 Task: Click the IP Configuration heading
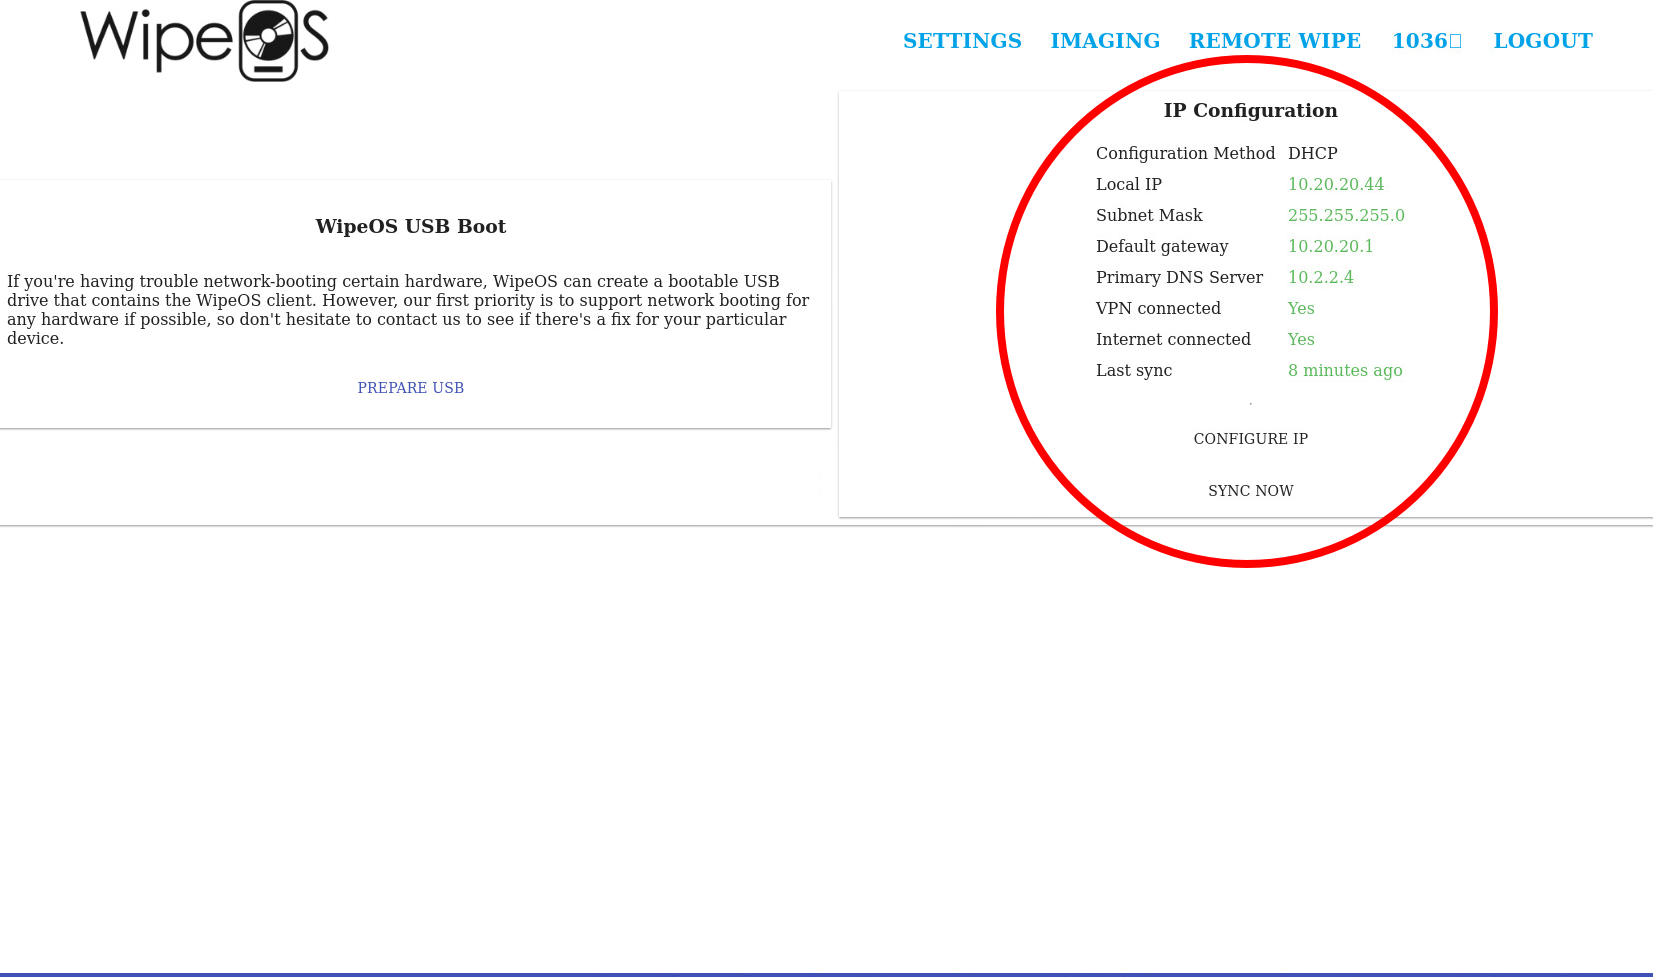coord(1251,110)
